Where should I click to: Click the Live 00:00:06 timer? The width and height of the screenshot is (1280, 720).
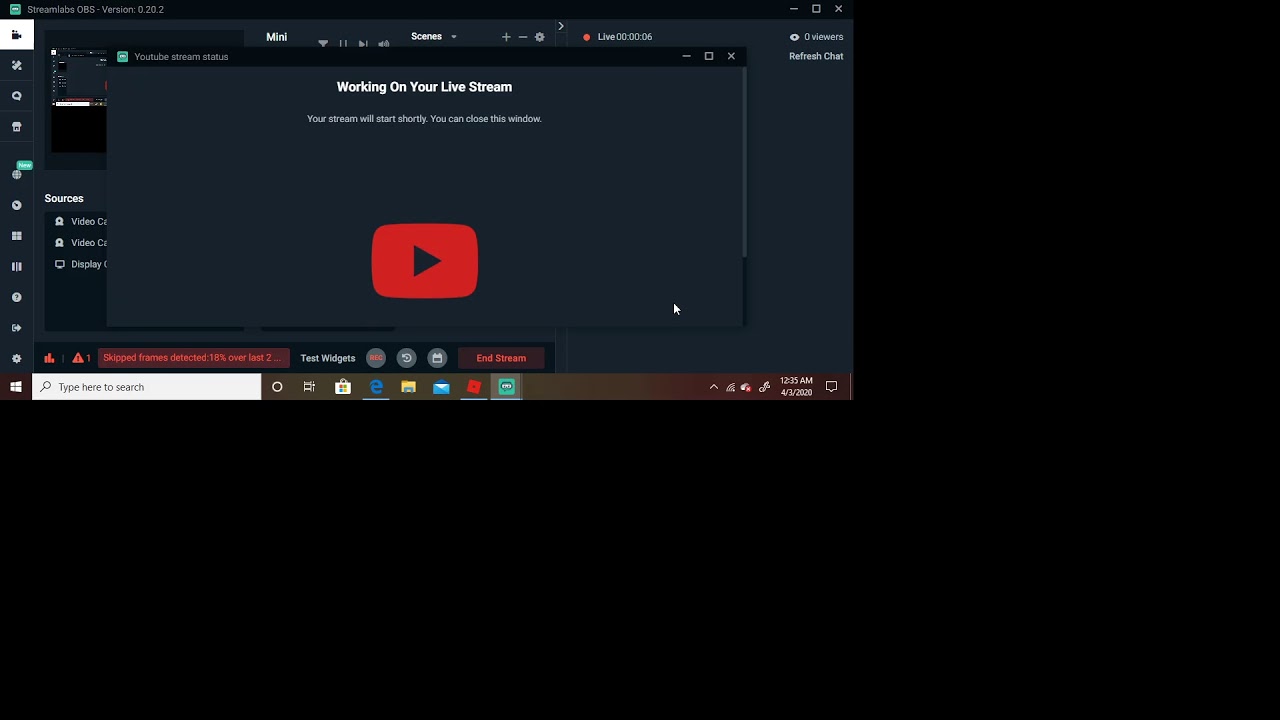[625, 37]
